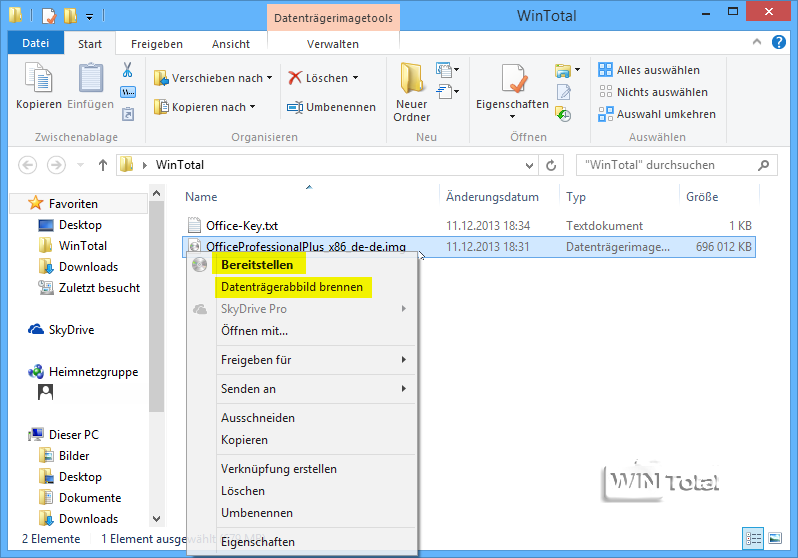Click the search box "WinTotal" durchsuchen
Screen dimensions: 798x558
(x=677, y=165)
